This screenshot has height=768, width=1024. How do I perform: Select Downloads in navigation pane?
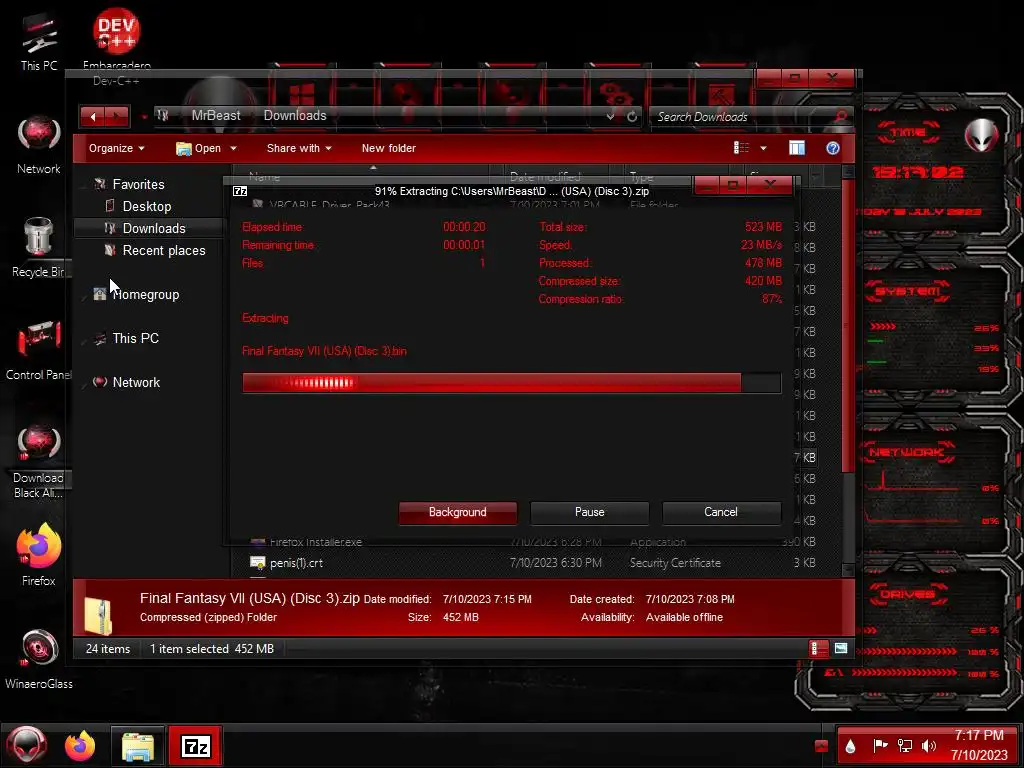[x=153, y=229]
